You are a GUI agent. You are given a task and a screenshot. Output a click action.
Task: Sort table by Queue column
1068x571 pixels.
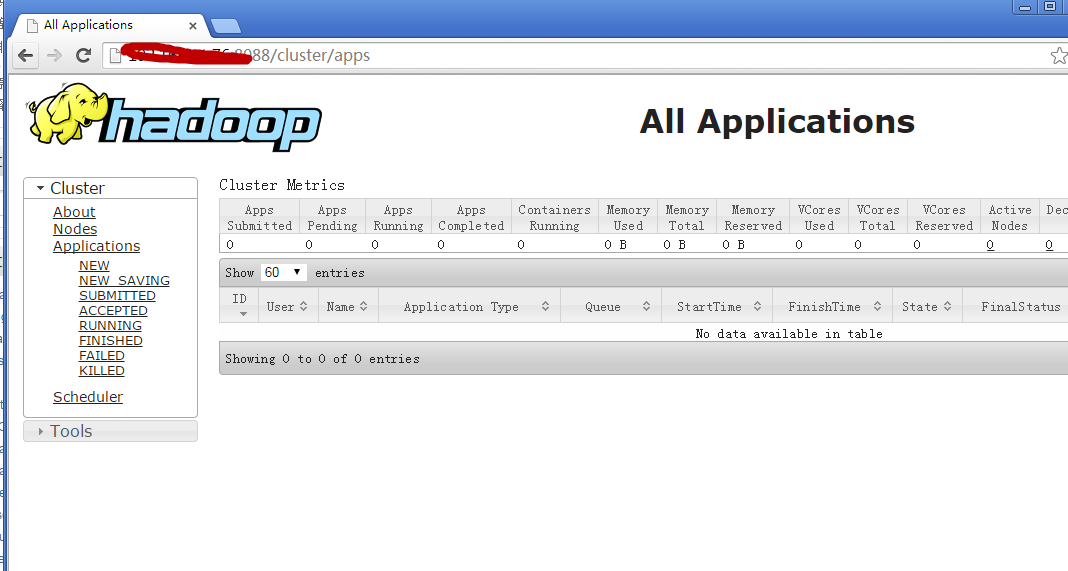tap(610, 307)
